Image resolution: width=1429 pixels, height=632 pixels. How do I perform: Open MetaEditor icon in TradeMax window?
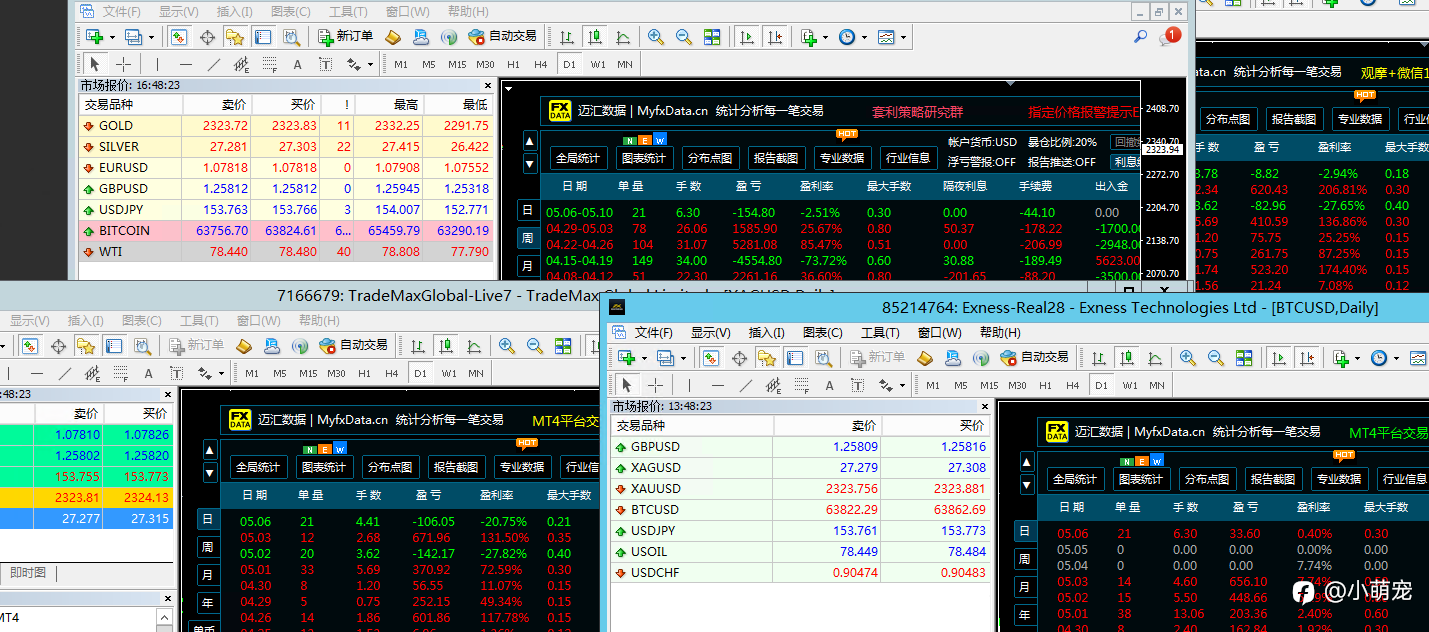243,345
